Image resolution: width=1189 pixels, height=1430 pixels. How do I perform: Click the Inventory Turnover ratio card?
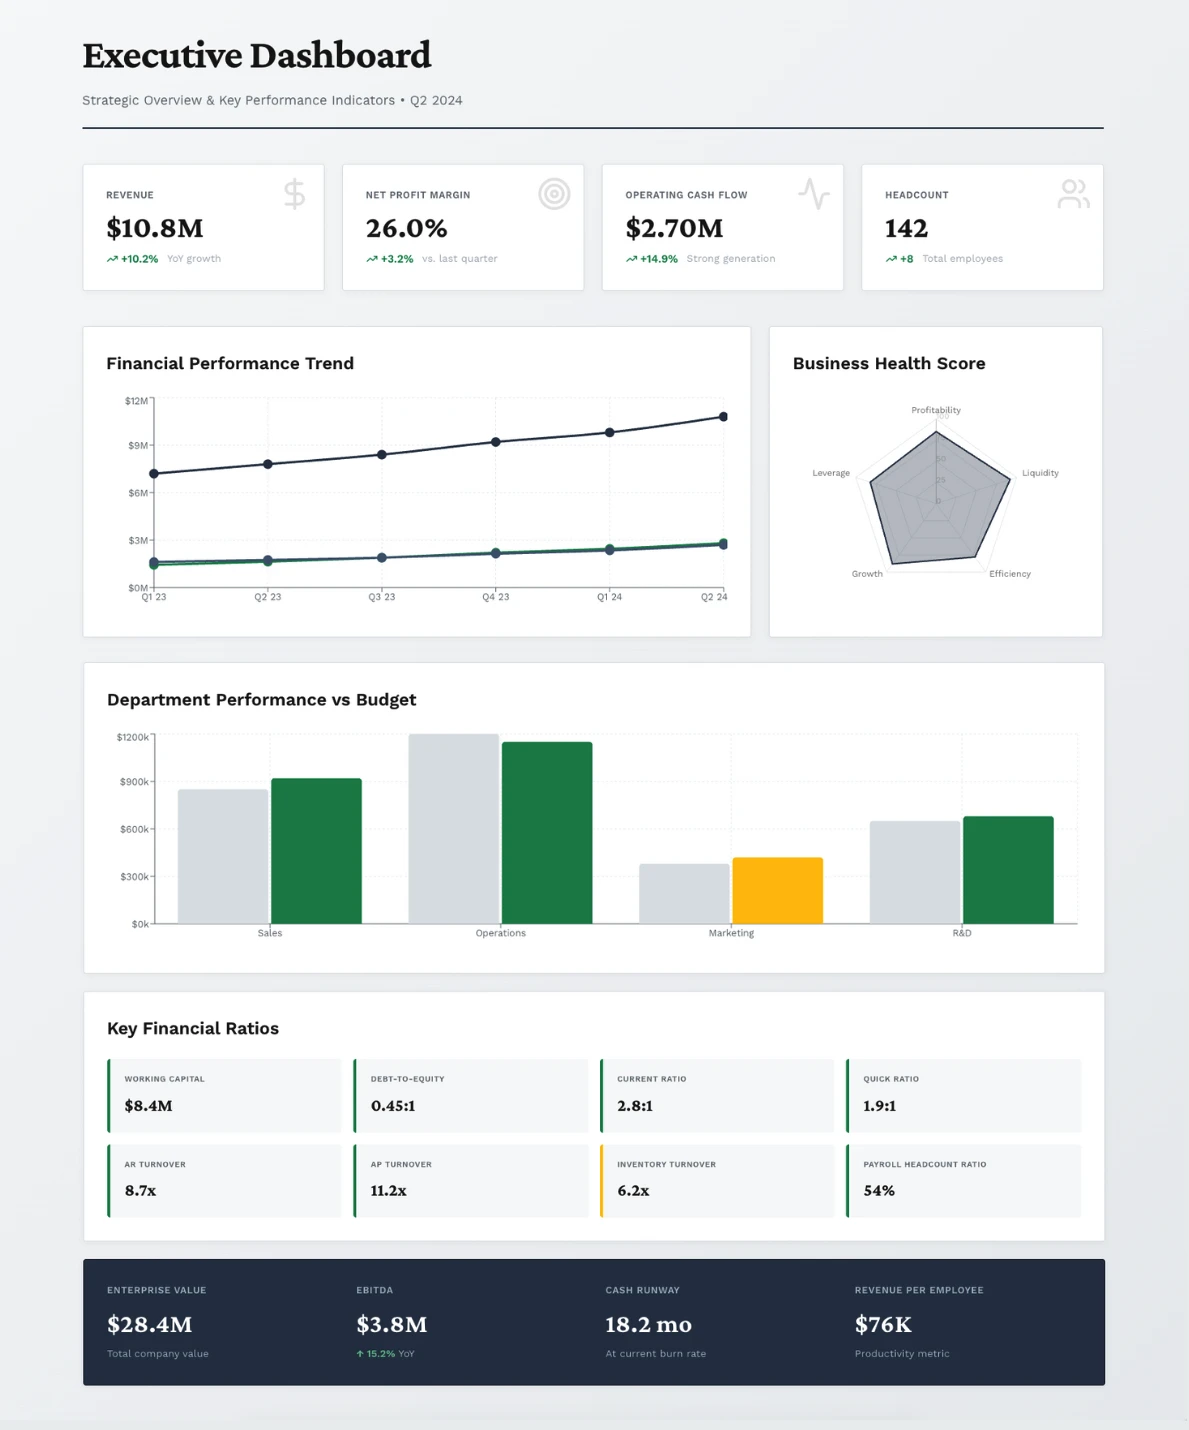point(717,1181)
